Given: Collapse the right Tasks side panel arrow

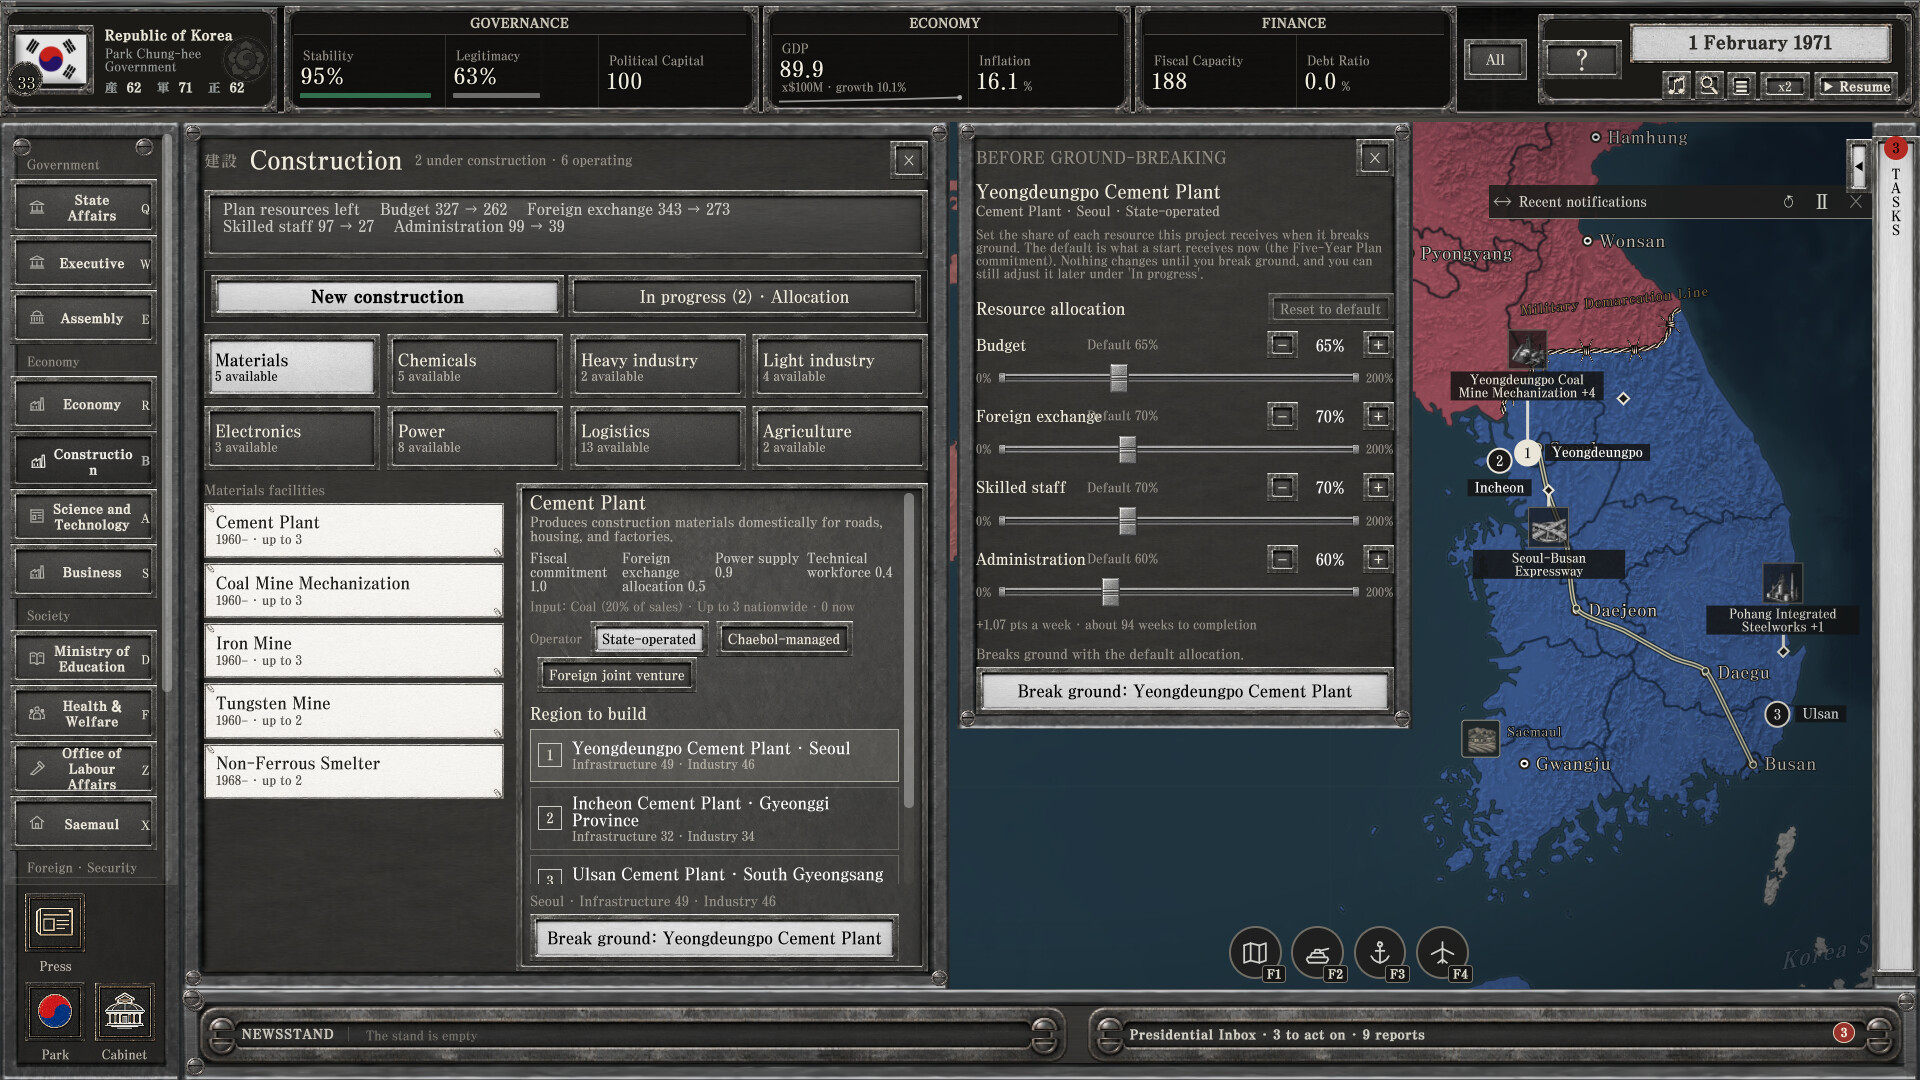Looking at the screenshot, I should coord(1859,167).
